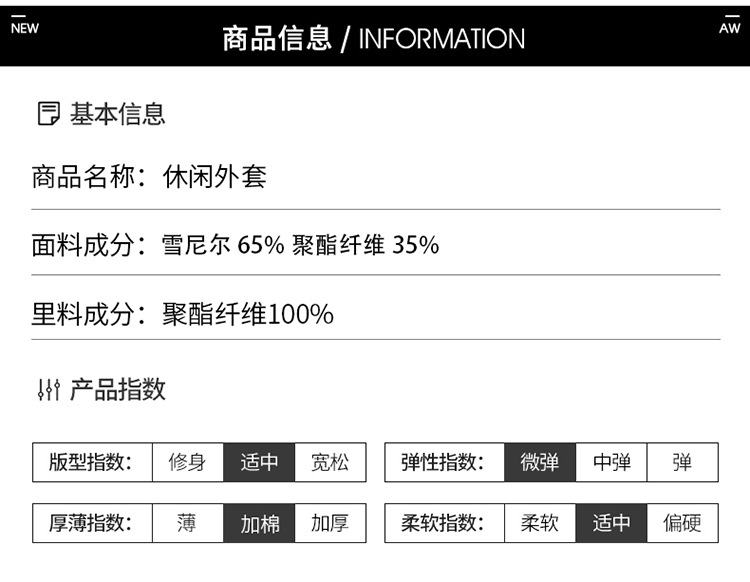
Task: Select 适中 softness option in 柔软指数
Action: click(x=611, y=522)
